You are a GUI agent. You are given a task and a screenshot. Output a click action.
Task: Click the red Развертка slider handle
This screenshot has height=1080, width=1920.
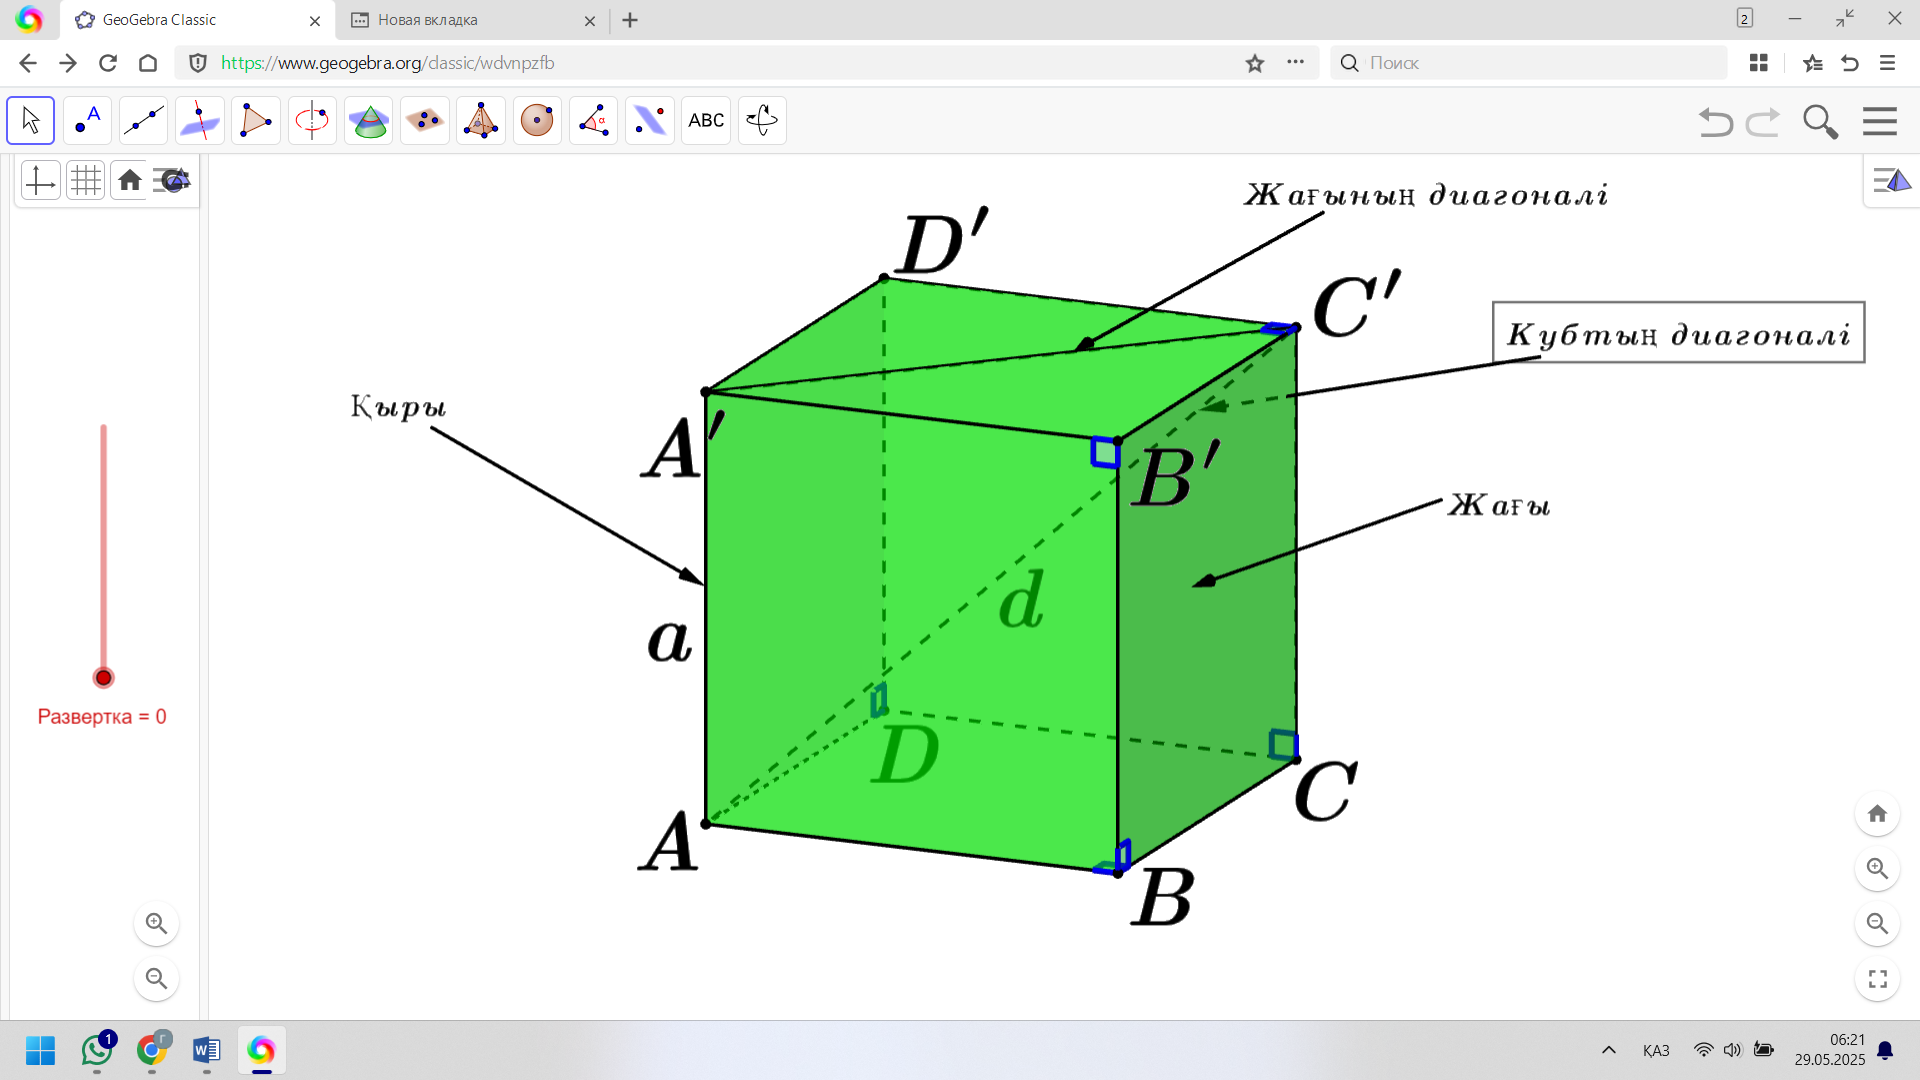[103, 678]
